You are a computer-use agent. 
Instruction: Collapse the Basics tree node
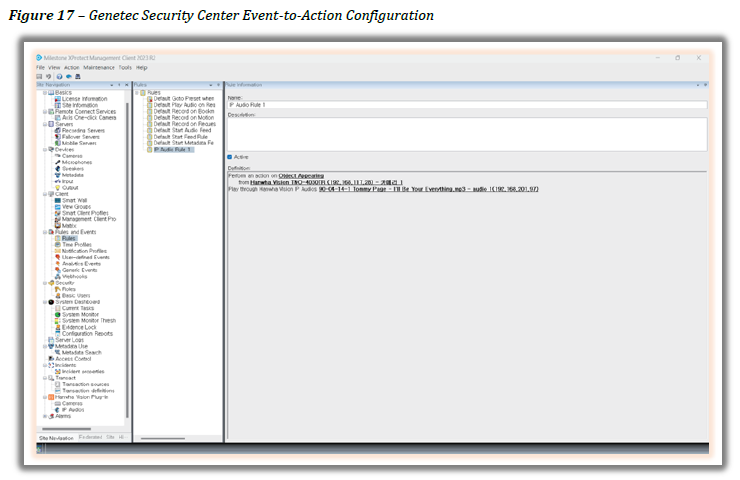tap(45, 93)
